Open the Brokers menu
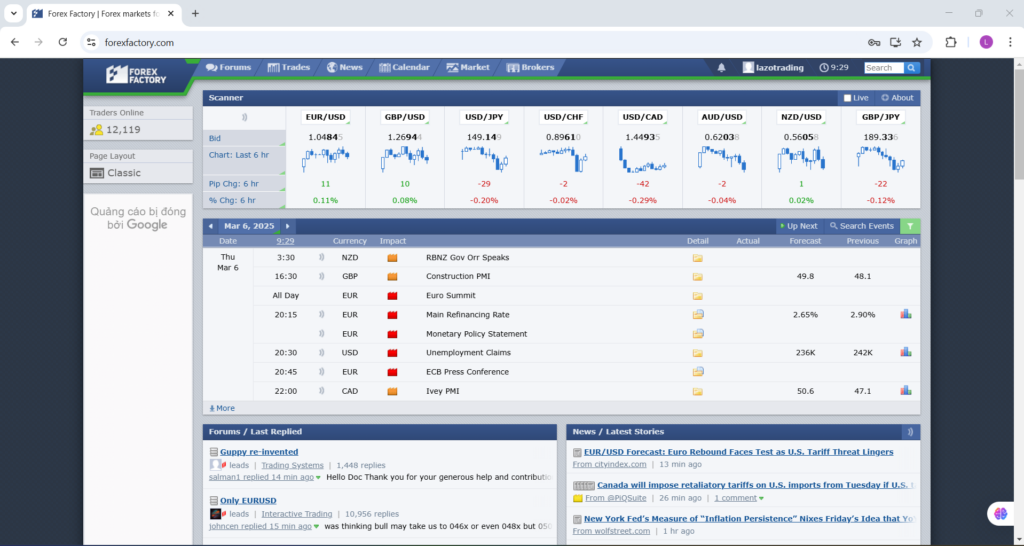The height and width of the screenshot is (546, 1024). (530, 67)
